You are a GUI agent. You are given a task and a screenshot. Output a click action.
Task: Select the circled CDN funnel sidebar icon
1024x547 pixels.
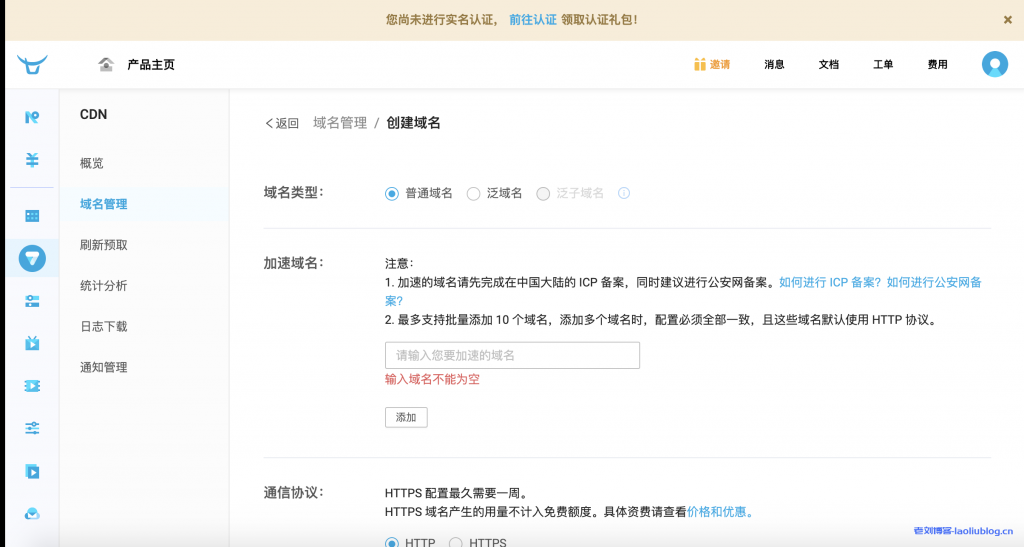coord(32,258)
